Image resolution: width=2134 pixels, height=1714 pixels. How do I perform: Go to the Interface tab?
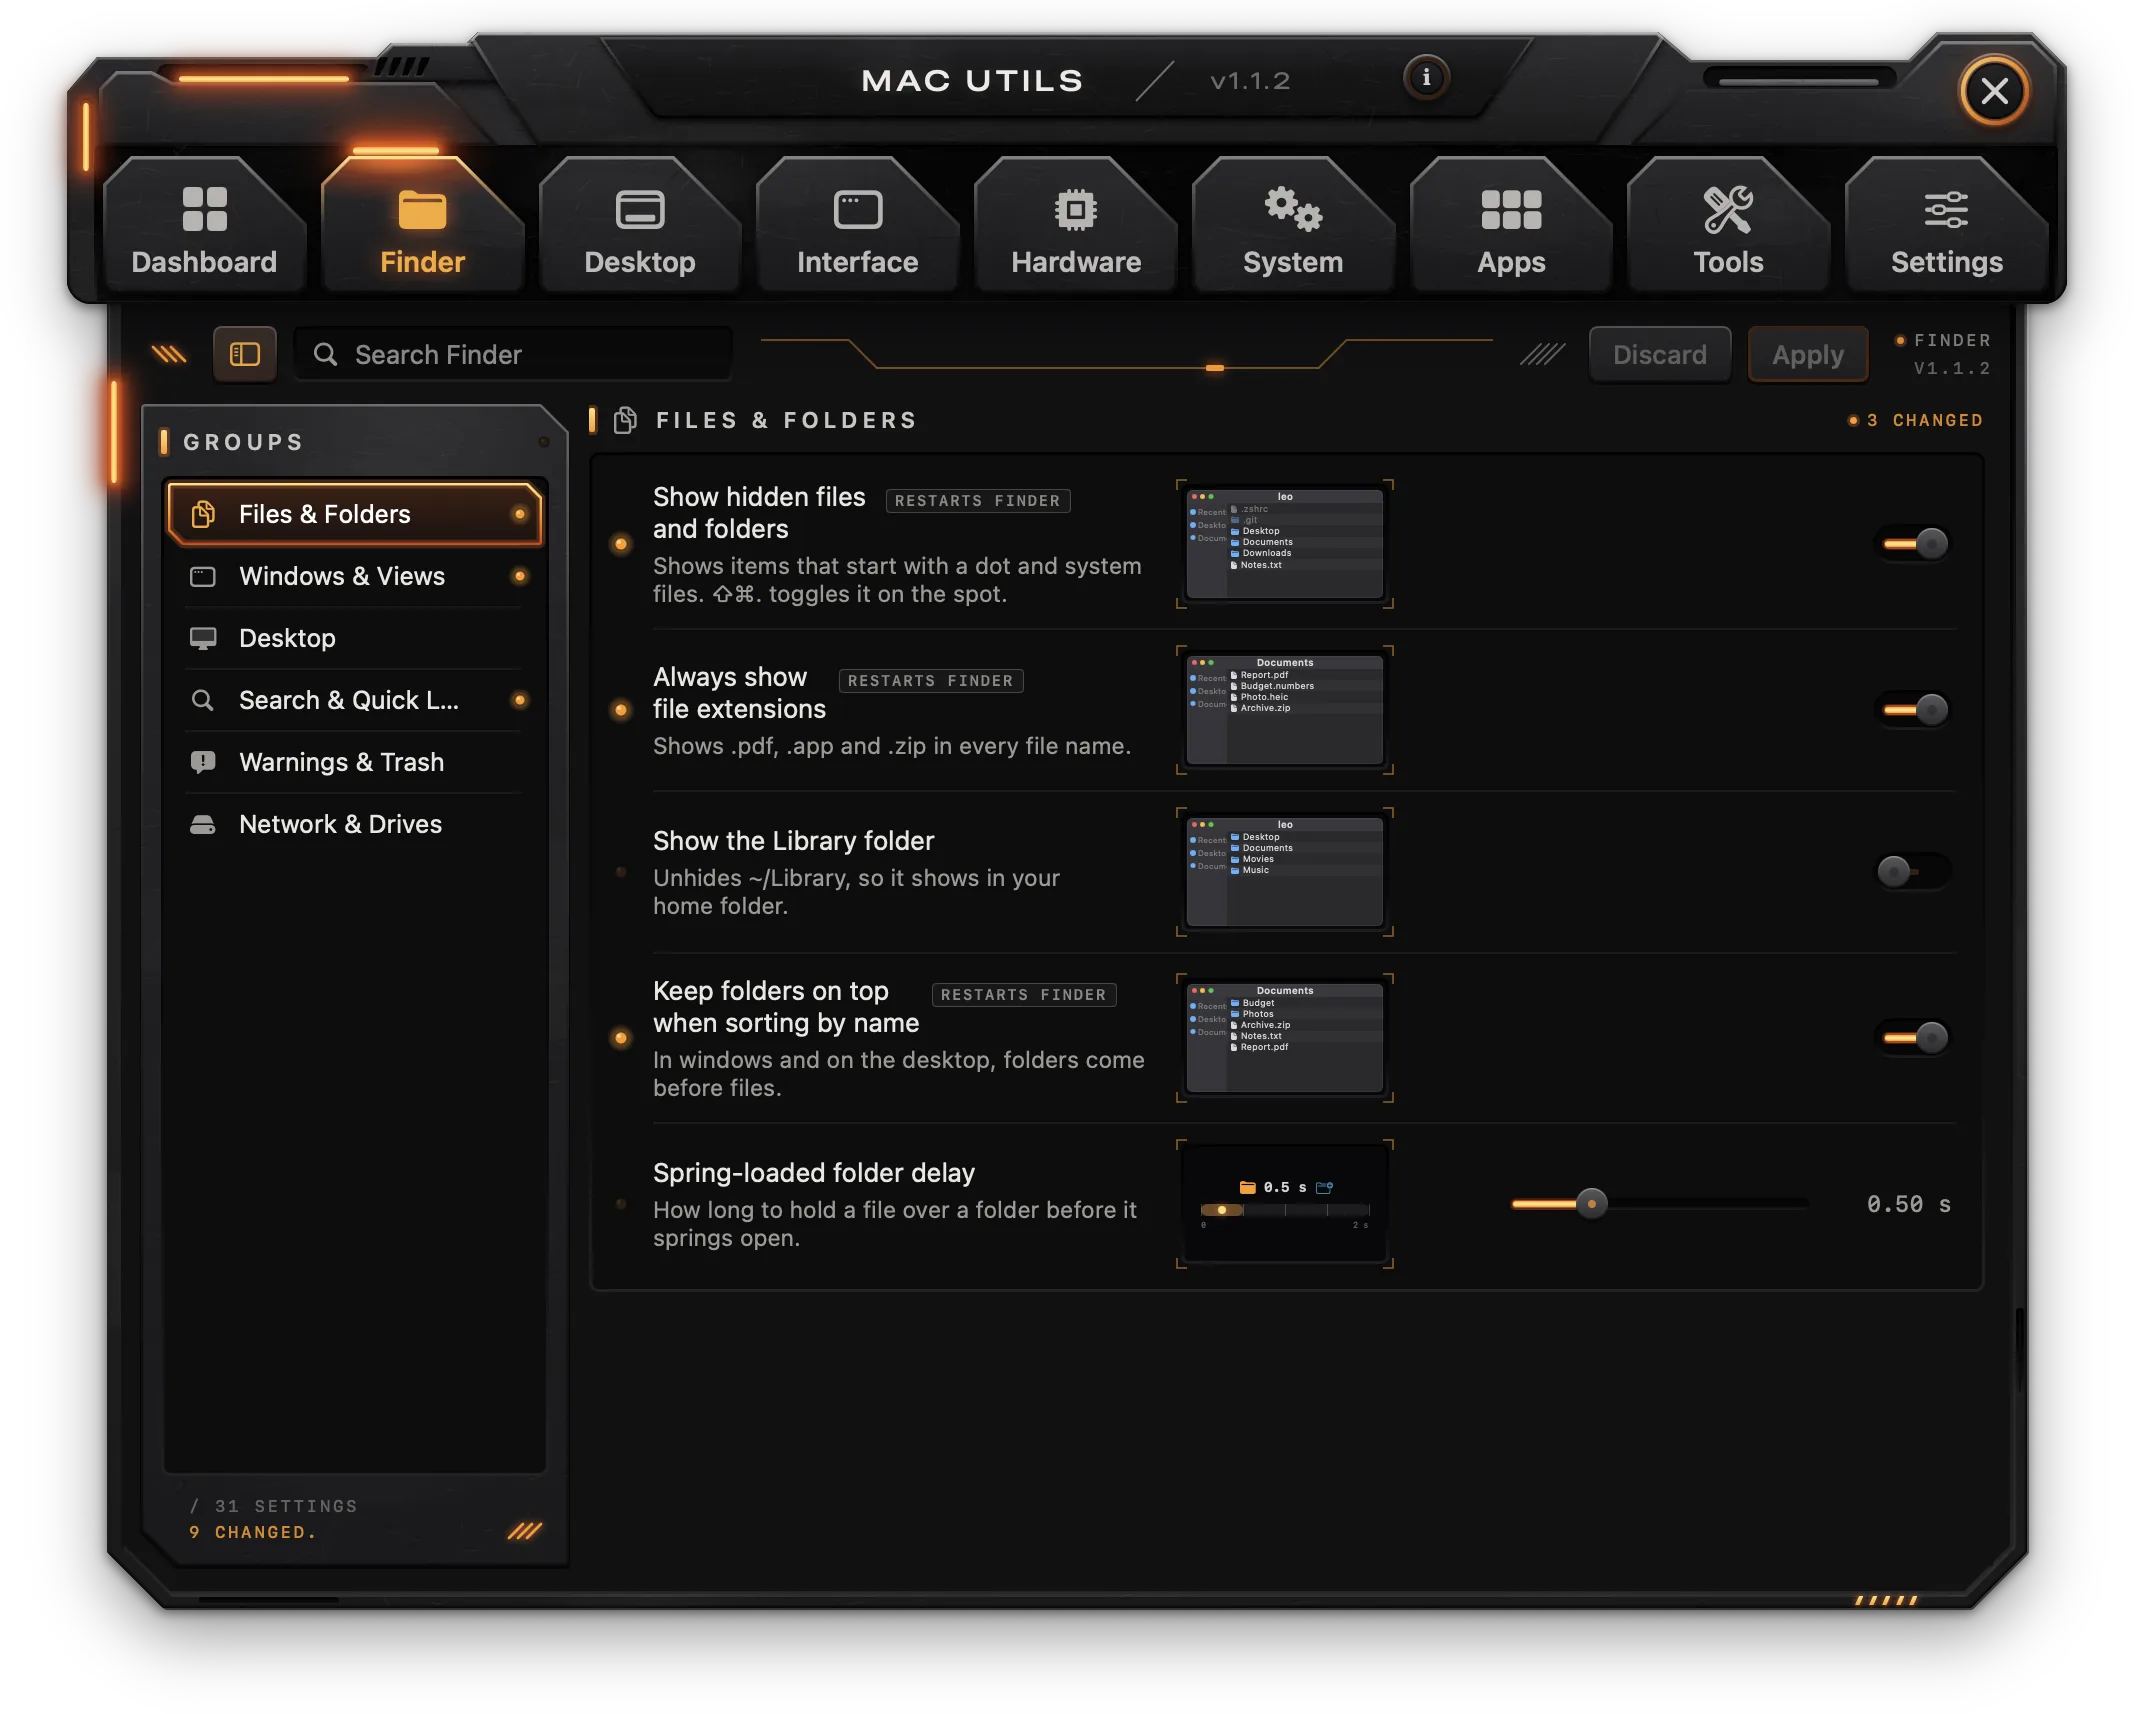[858, 226]
